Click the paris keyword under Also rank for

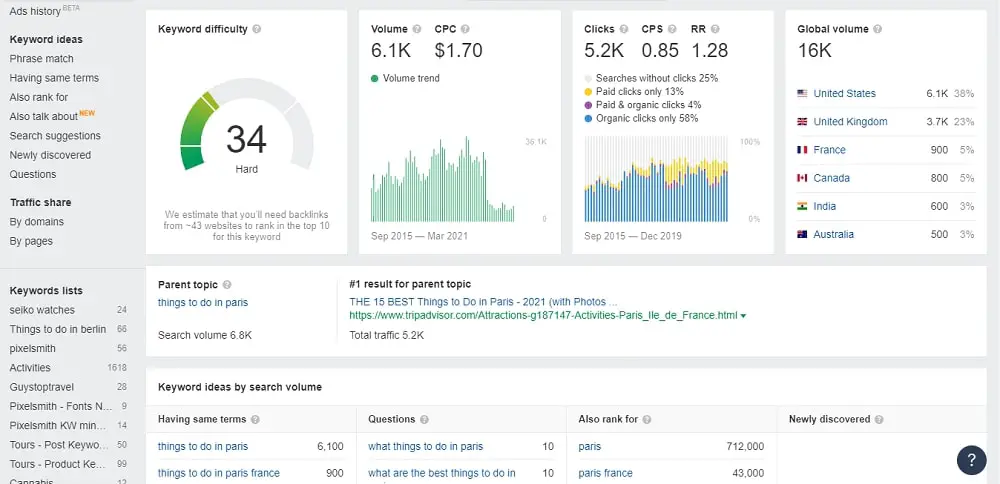tap(589, 446)
